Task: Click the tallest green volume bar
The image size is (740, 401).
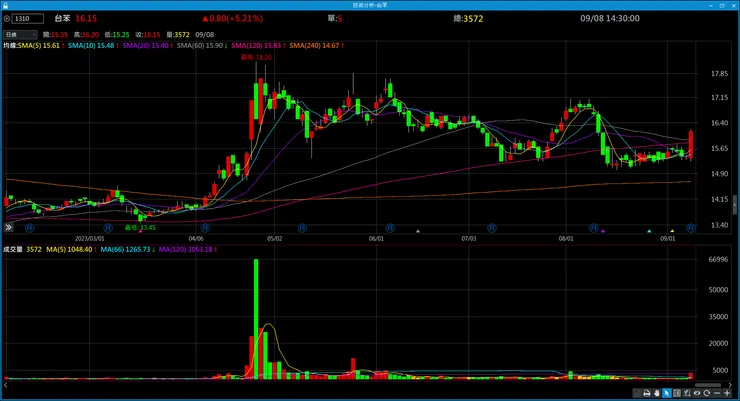Action: [x=256, y=319]
